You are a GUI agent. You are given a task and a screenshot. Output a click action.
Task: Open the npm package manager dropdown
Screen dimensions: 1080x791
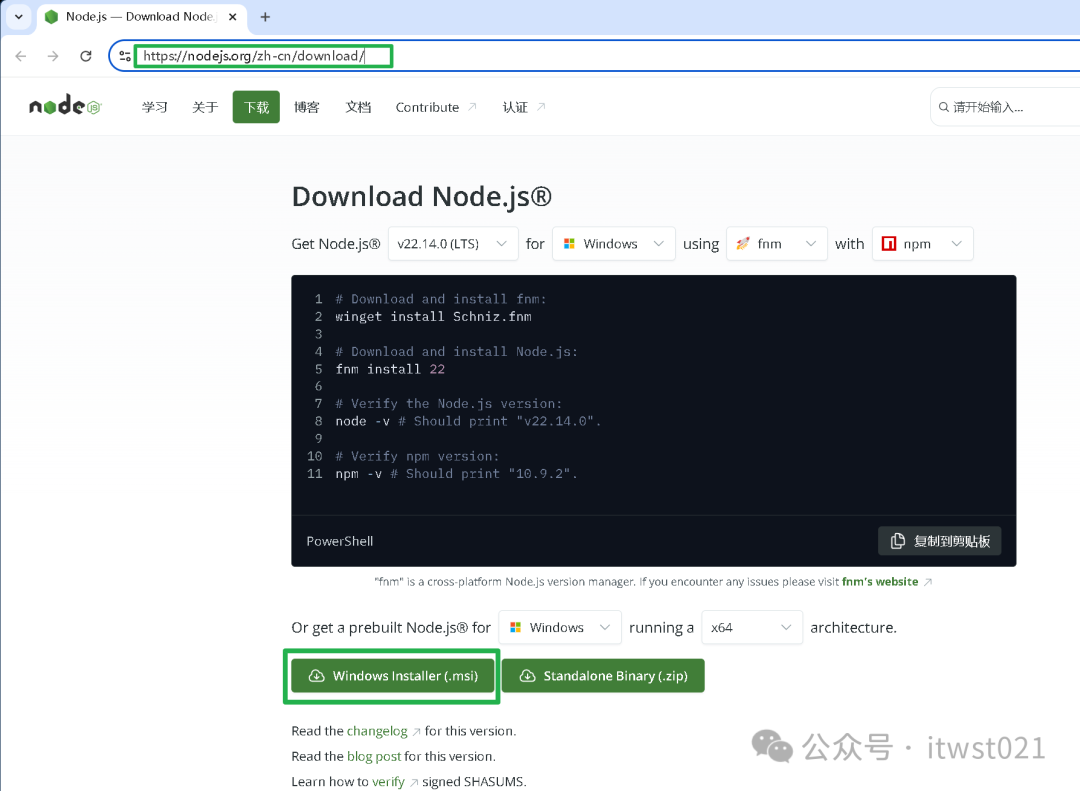click(x=923, y=243)
